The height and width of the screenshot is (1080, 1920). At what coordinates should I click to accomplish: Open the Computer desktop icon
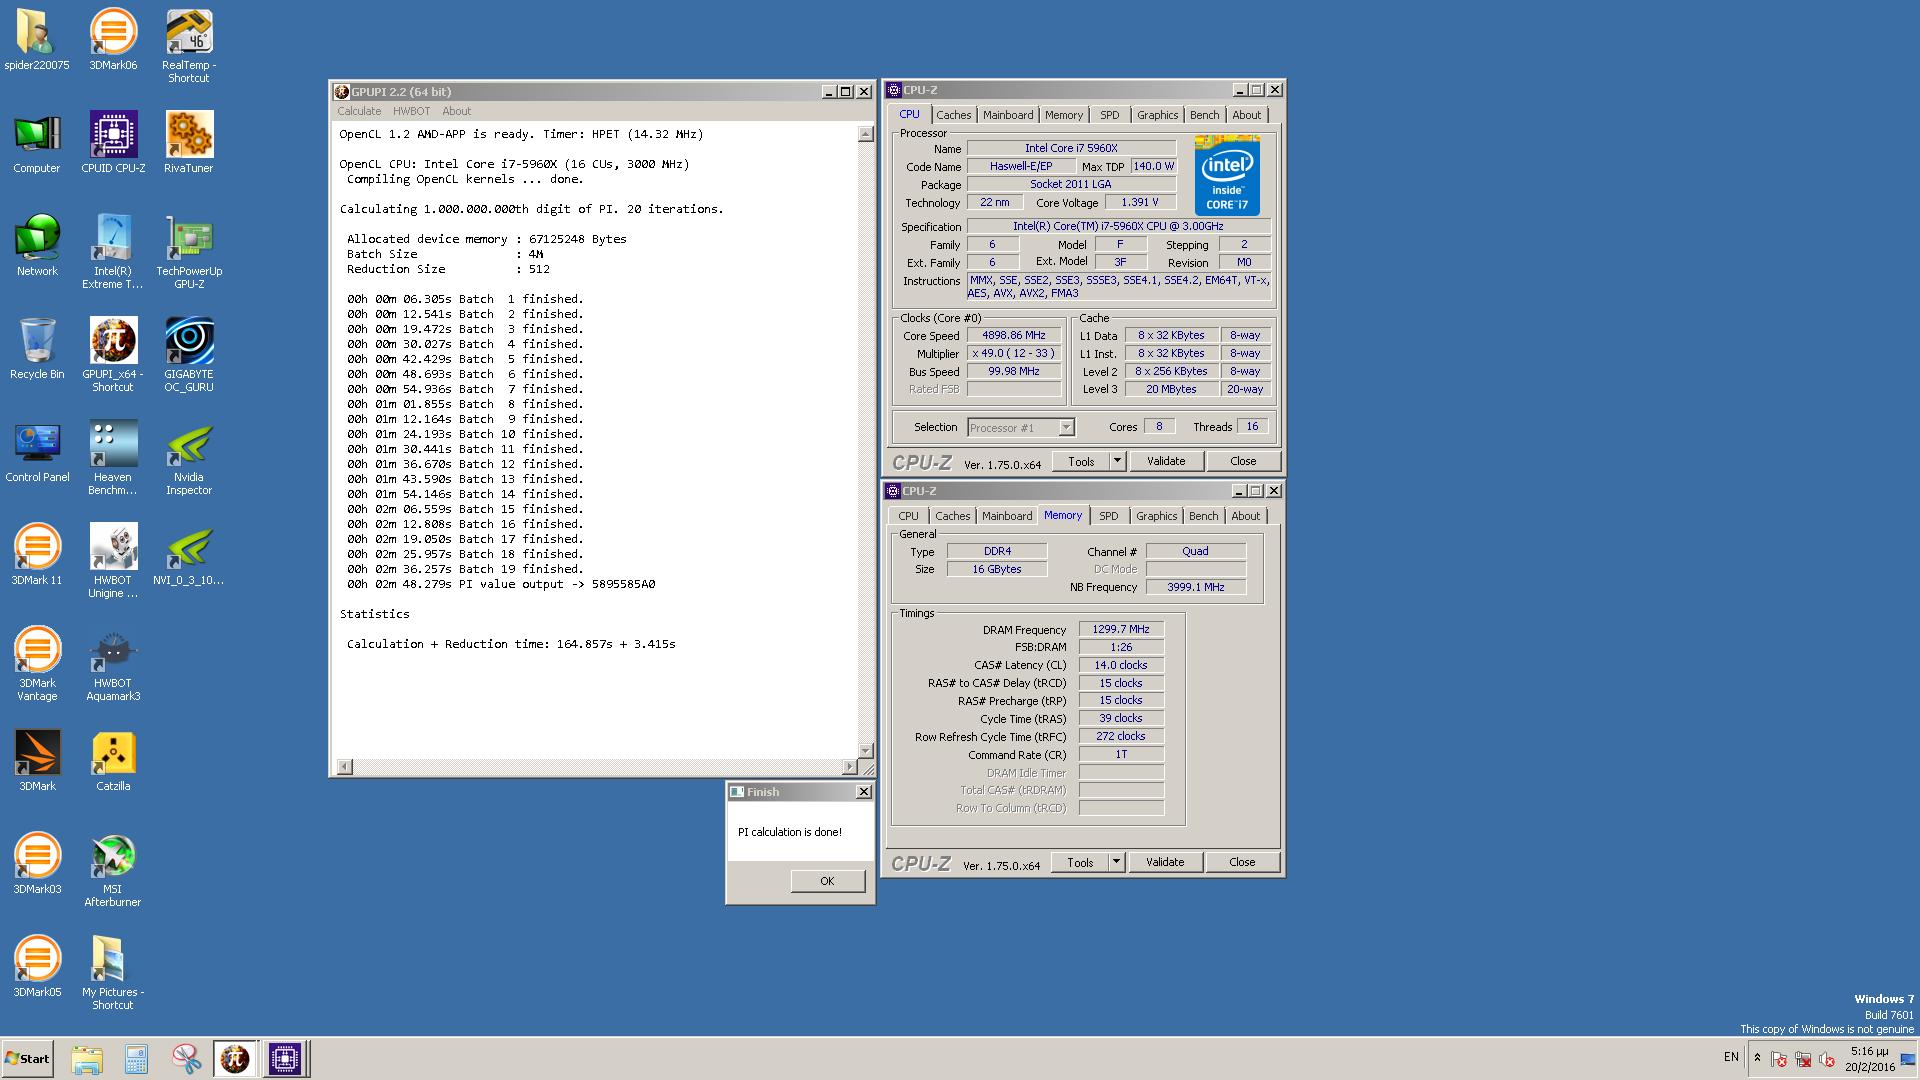37,143
